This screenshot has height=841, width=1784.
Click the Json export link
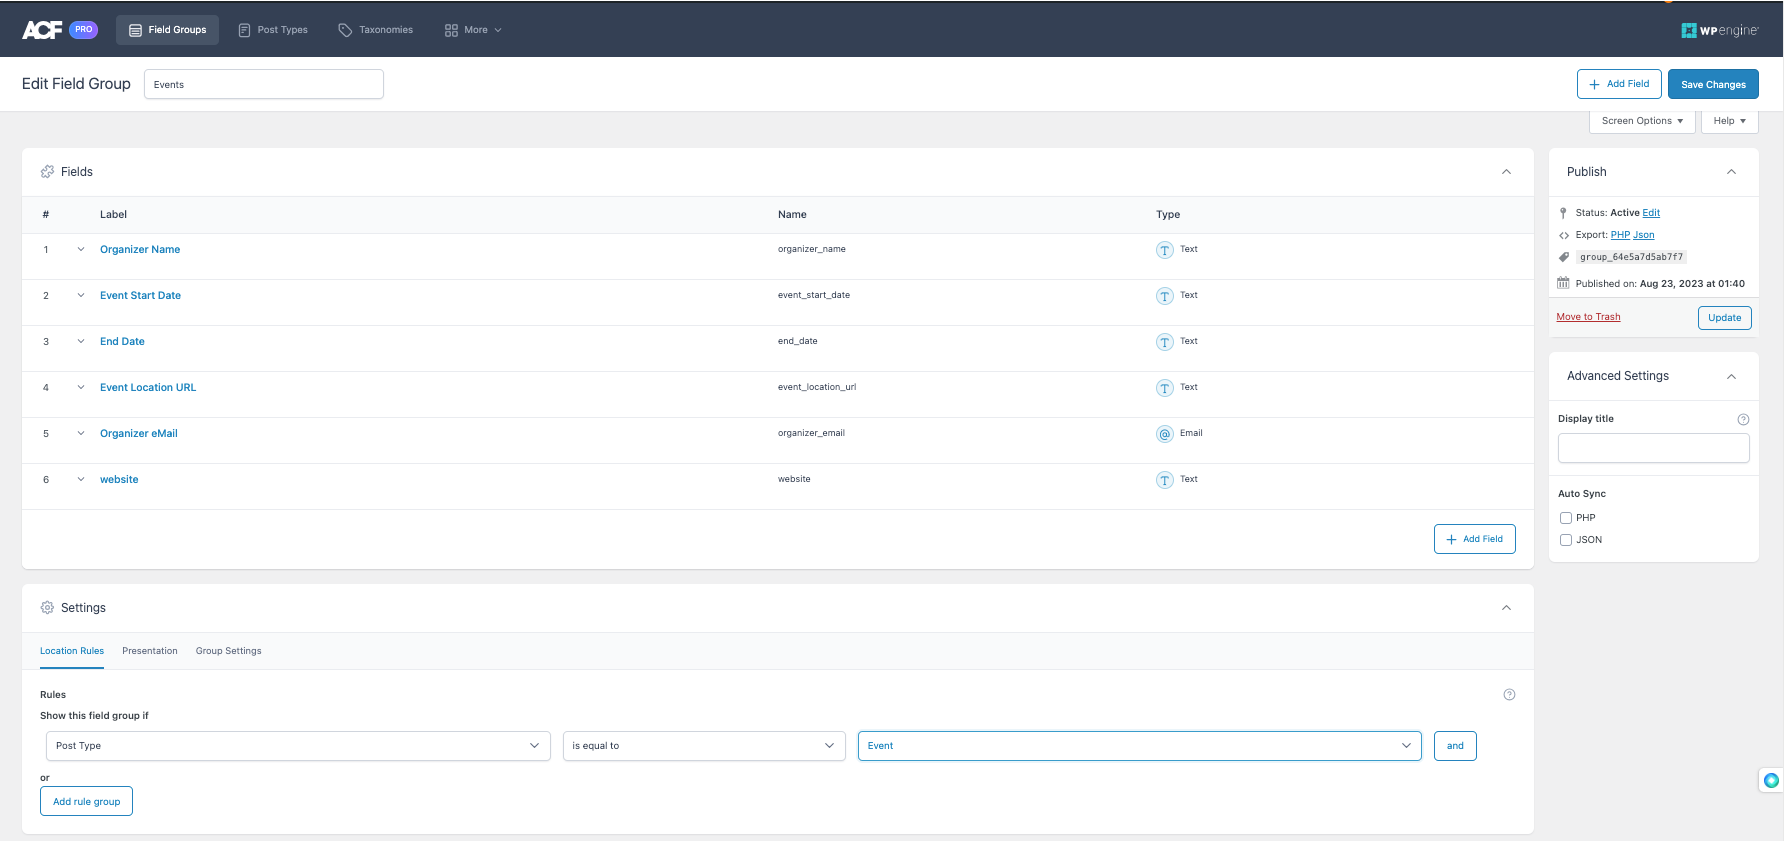[x=1644, y=235]
